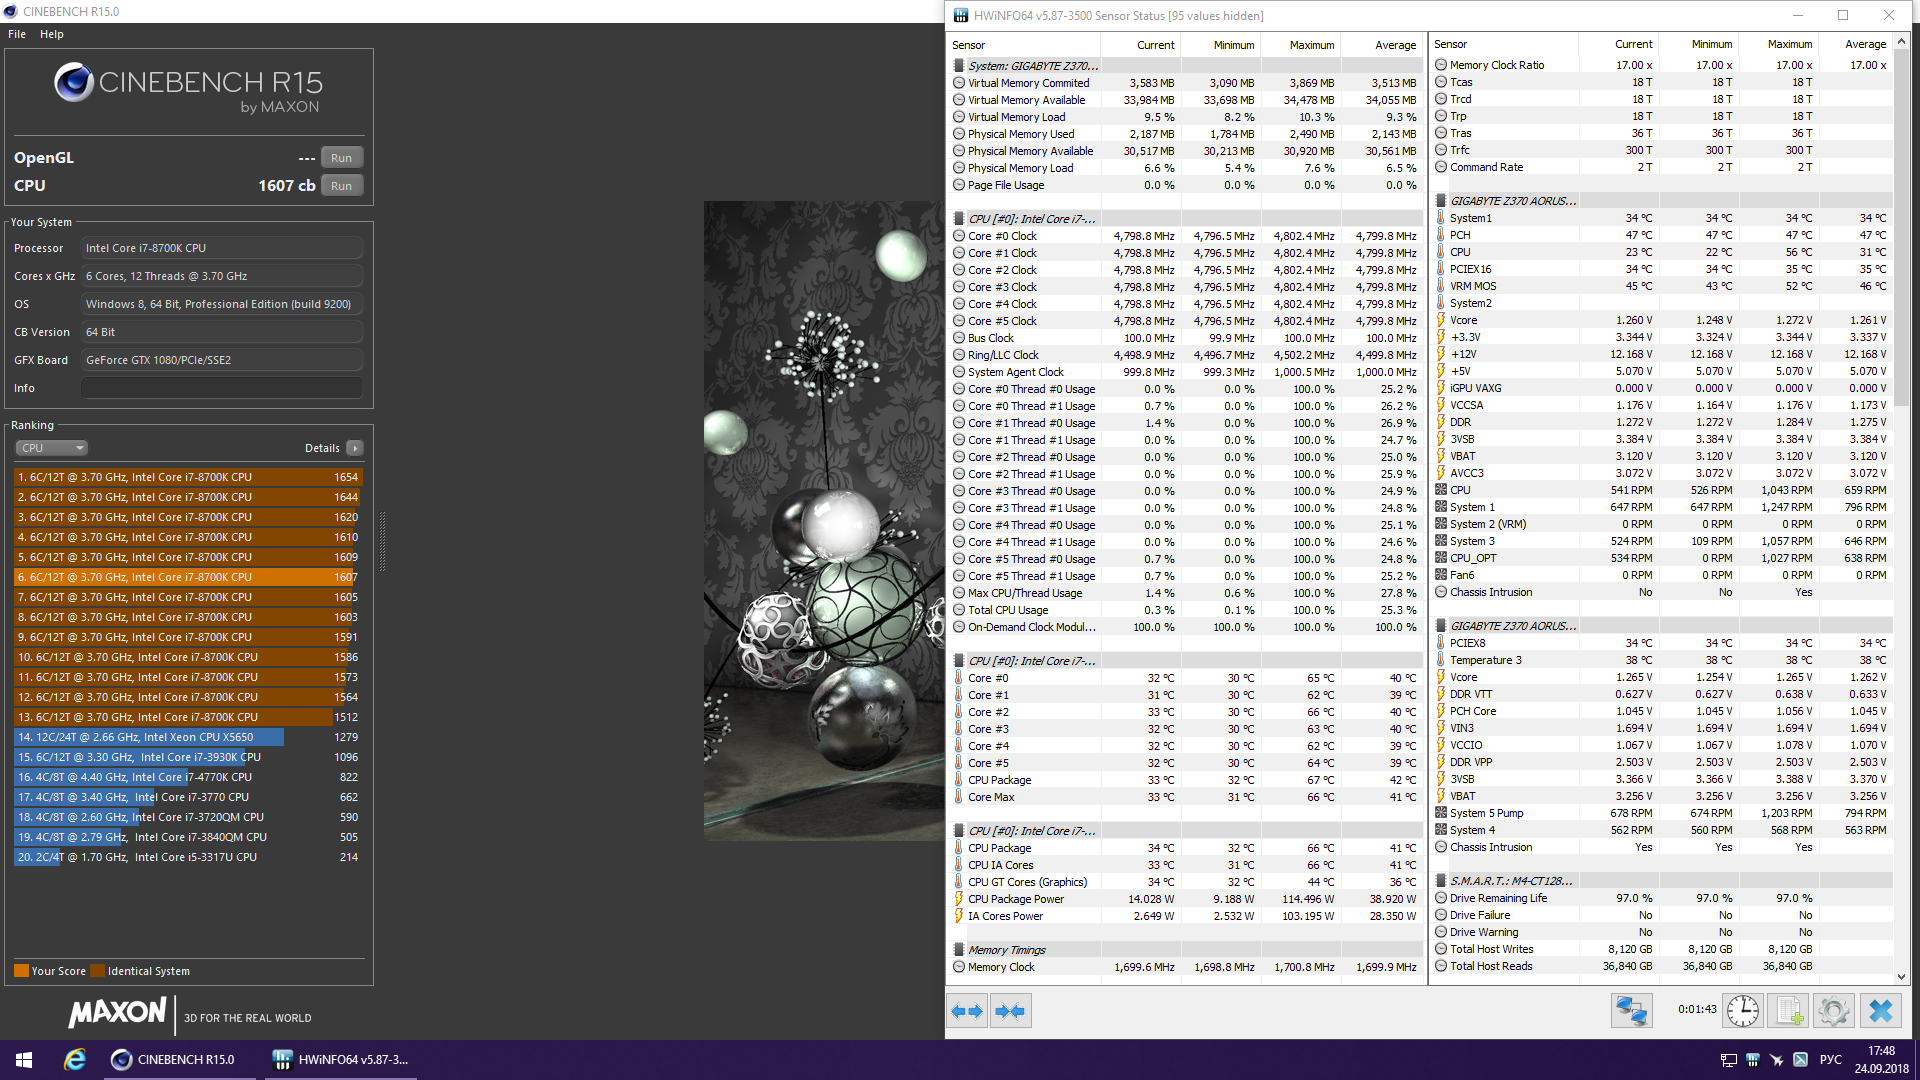
Task: Click the РУС language indicator
Action: 1830,1060
